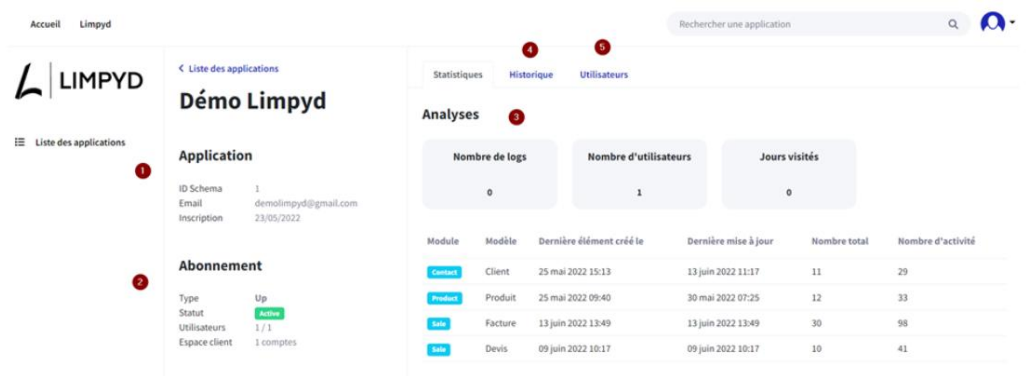This screenshot has height=376, width=1033.
Task: Click the Dernière élément créé le header
Action: 591,242
